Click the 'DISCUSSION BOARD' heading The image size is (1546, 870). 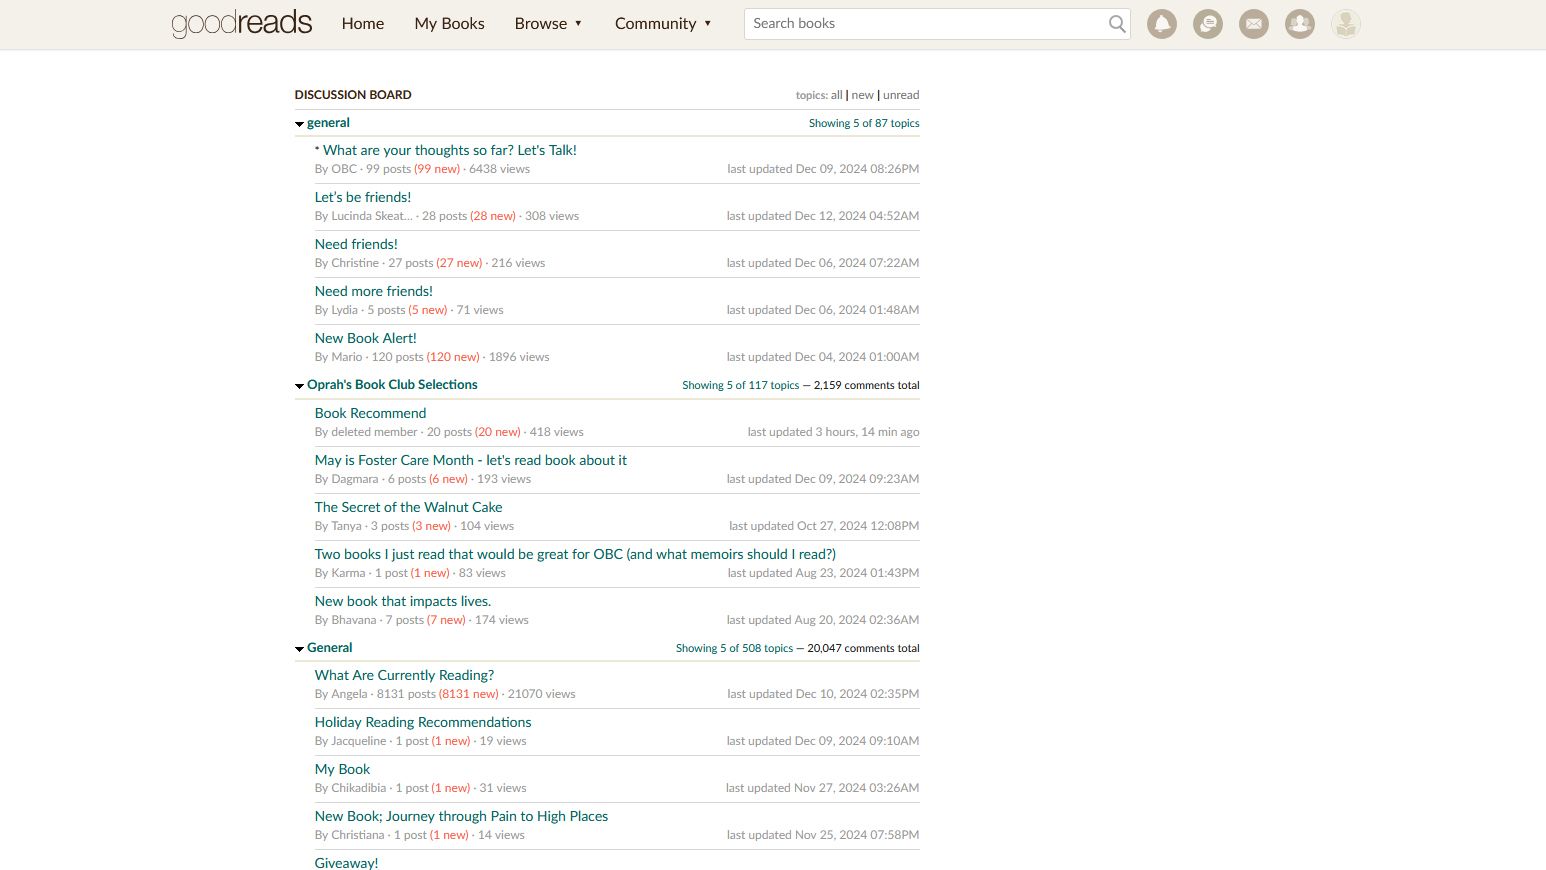tap(353, 95)
